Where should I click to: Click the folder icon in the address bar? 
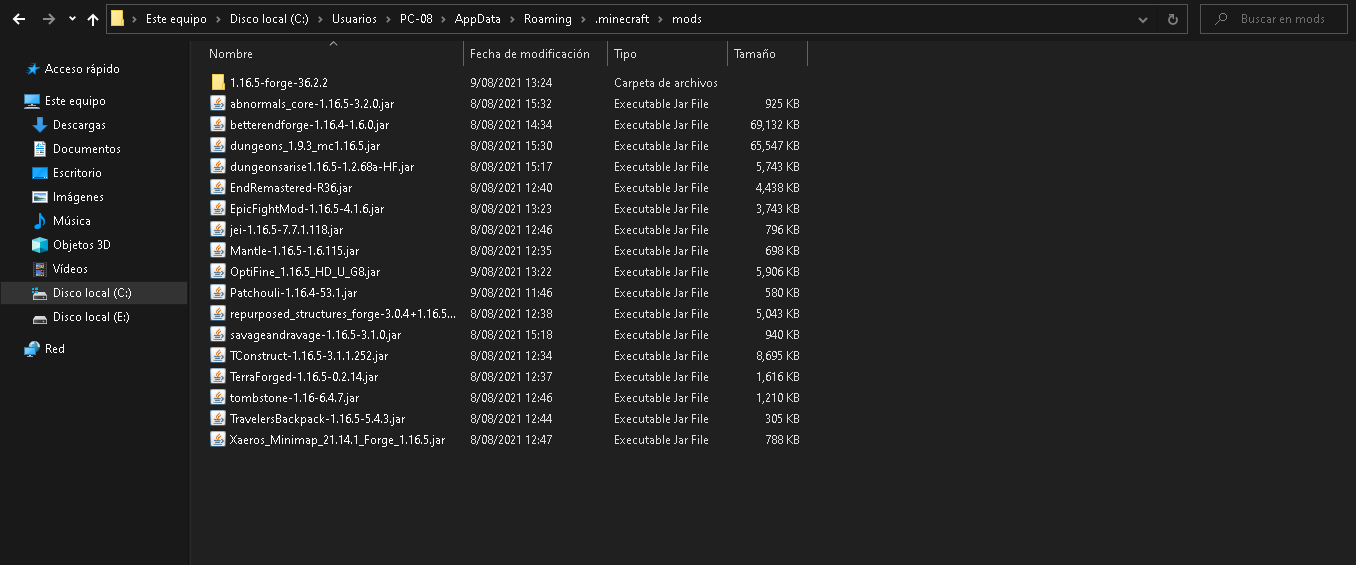[118, 18]
